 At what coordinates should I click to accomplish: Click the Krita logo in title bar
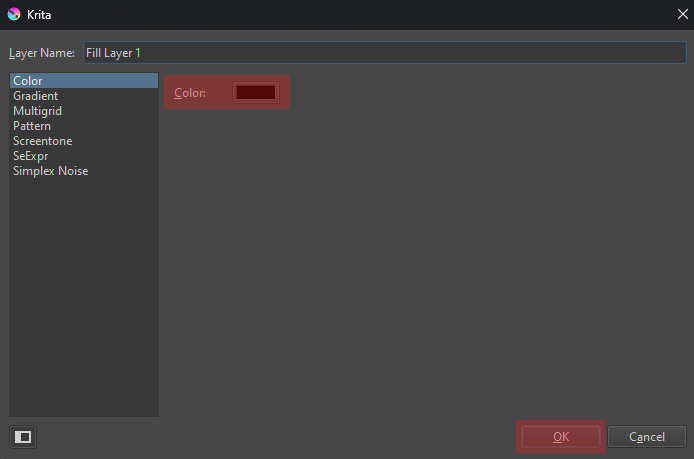[x=13, y=15]
